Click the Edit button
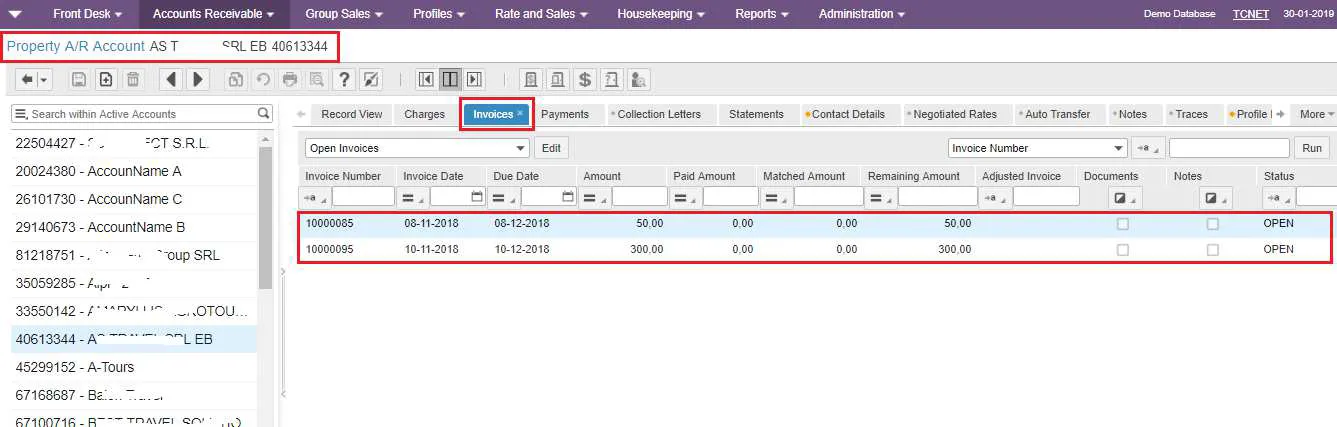Image resolution: width=1337 pixels, height=427 pixels. coord(551,148)
